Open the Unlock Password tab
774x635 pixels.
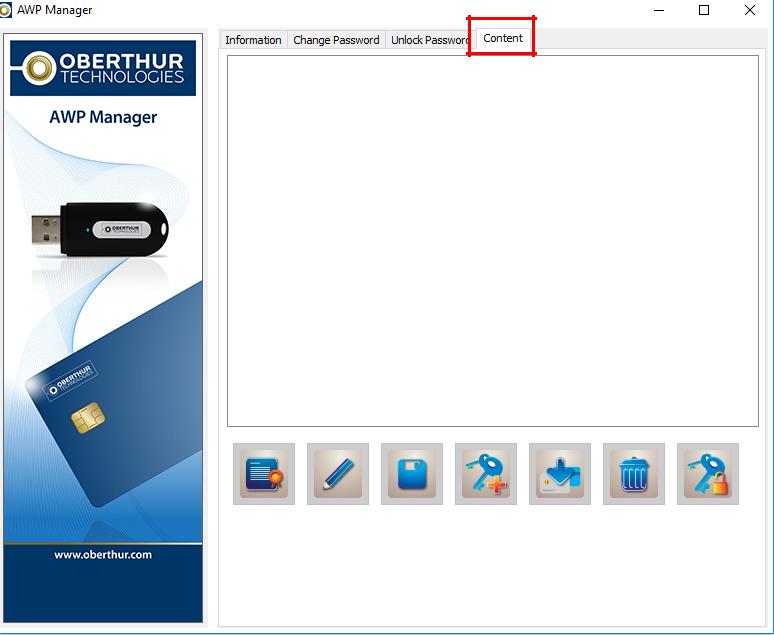(x=428, y=40)
